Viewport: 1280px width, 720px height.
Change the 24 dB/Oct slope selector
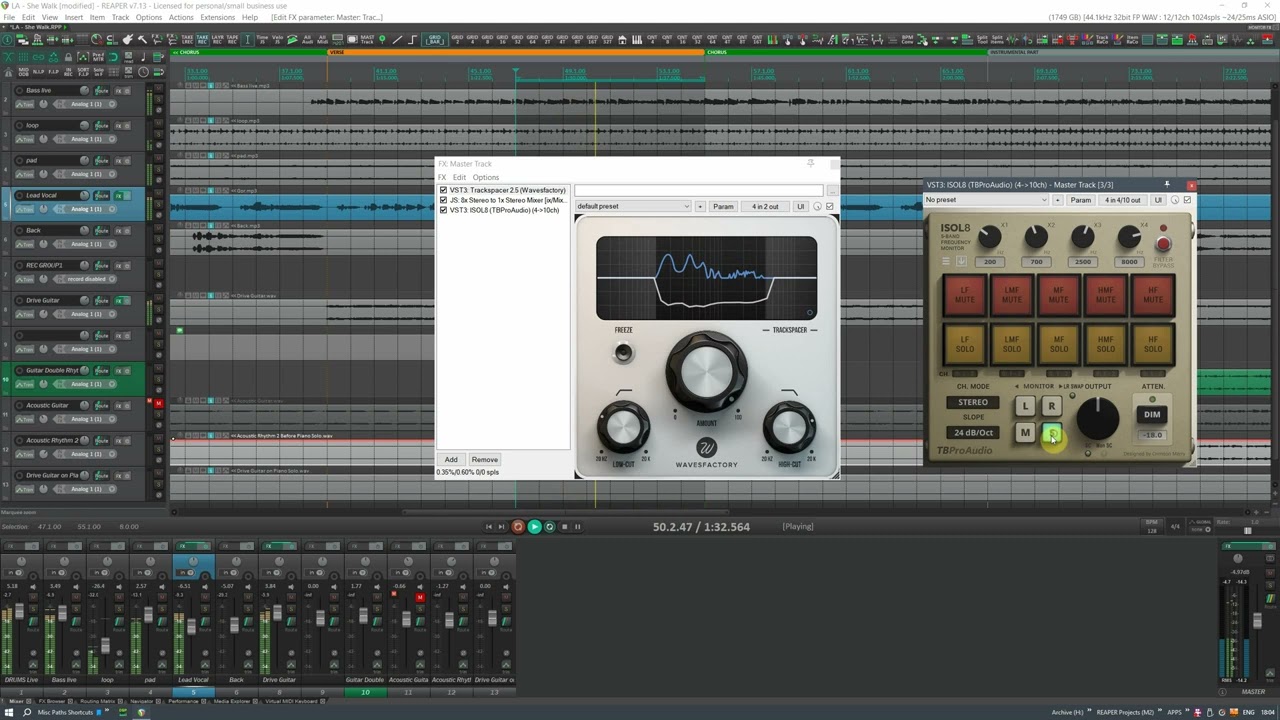point(973,432)
